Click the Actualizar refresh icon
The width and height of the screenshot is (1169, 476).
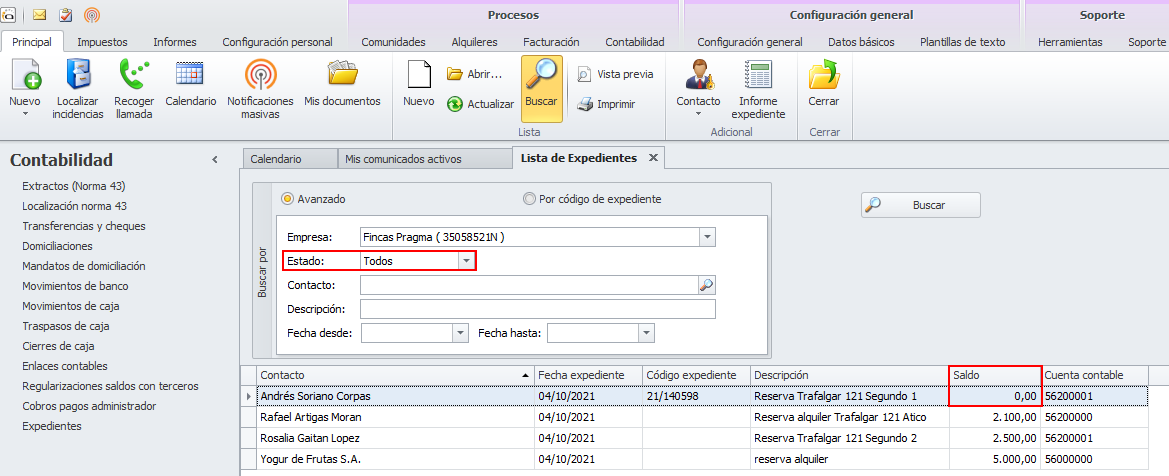(x=455, y=104)
